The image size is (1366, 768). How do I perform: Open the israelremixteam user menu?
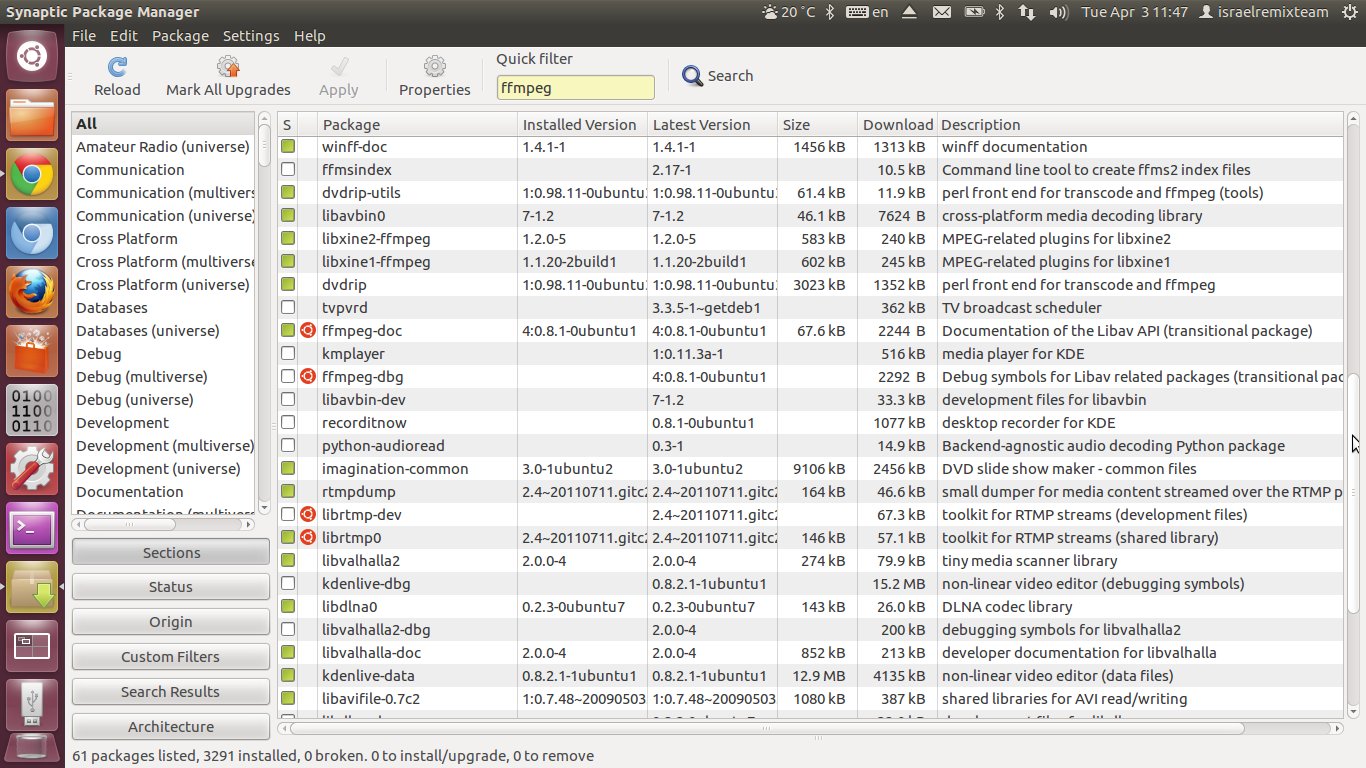coord(1264,12)
